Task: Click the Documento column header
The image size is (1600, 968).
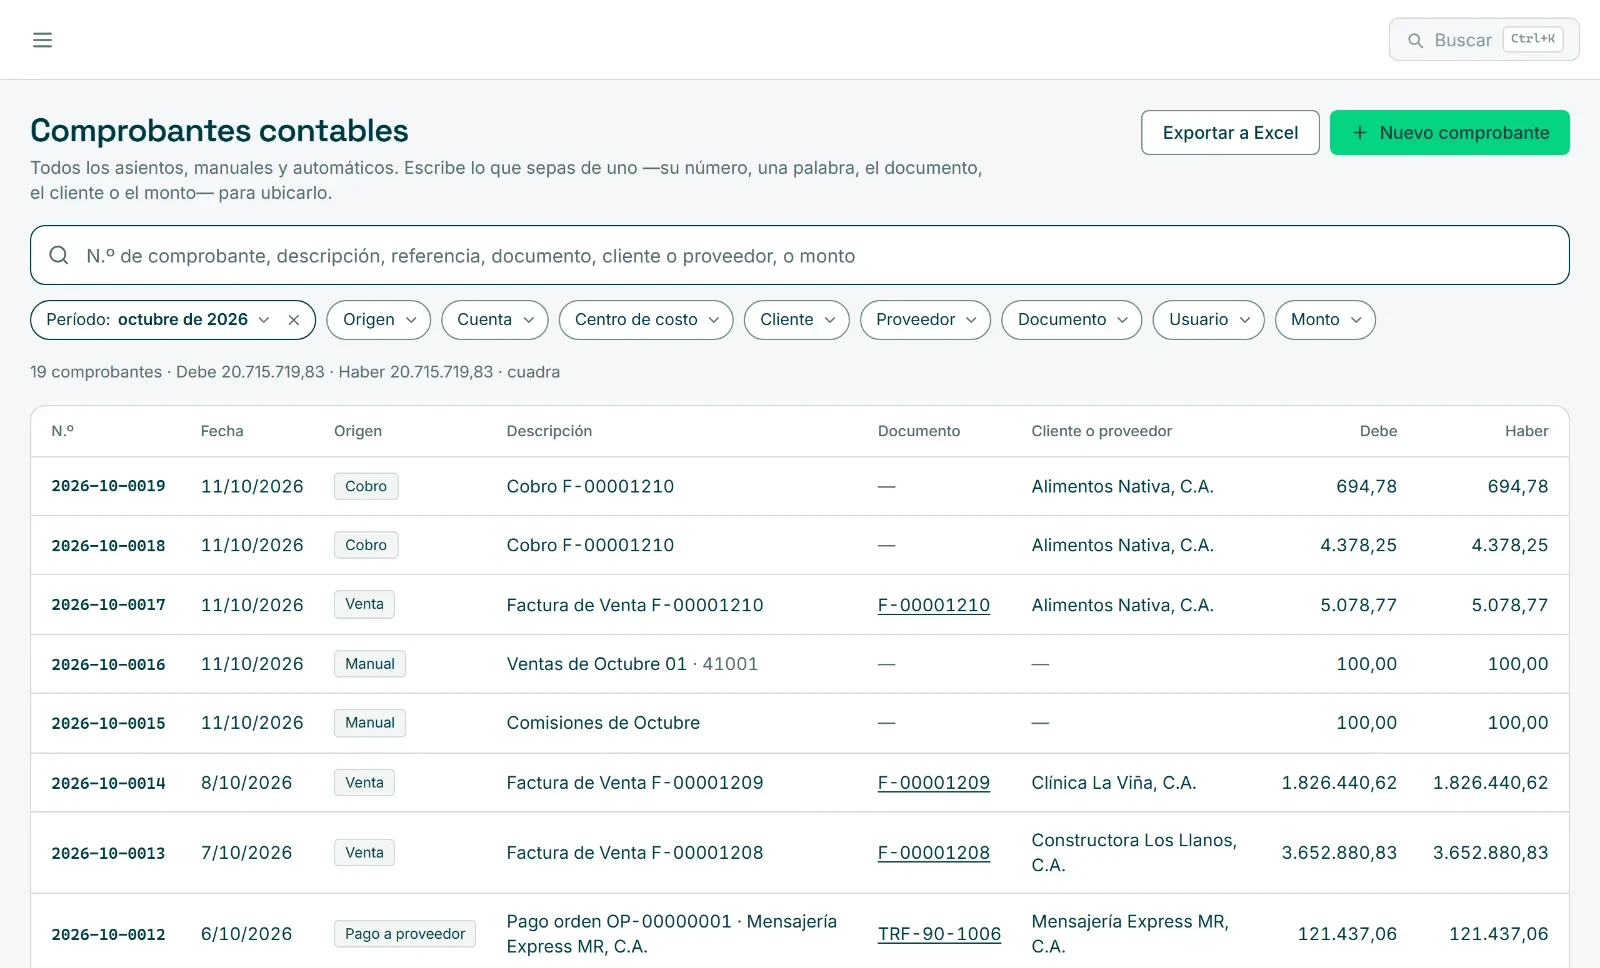Action: [919, 431]
